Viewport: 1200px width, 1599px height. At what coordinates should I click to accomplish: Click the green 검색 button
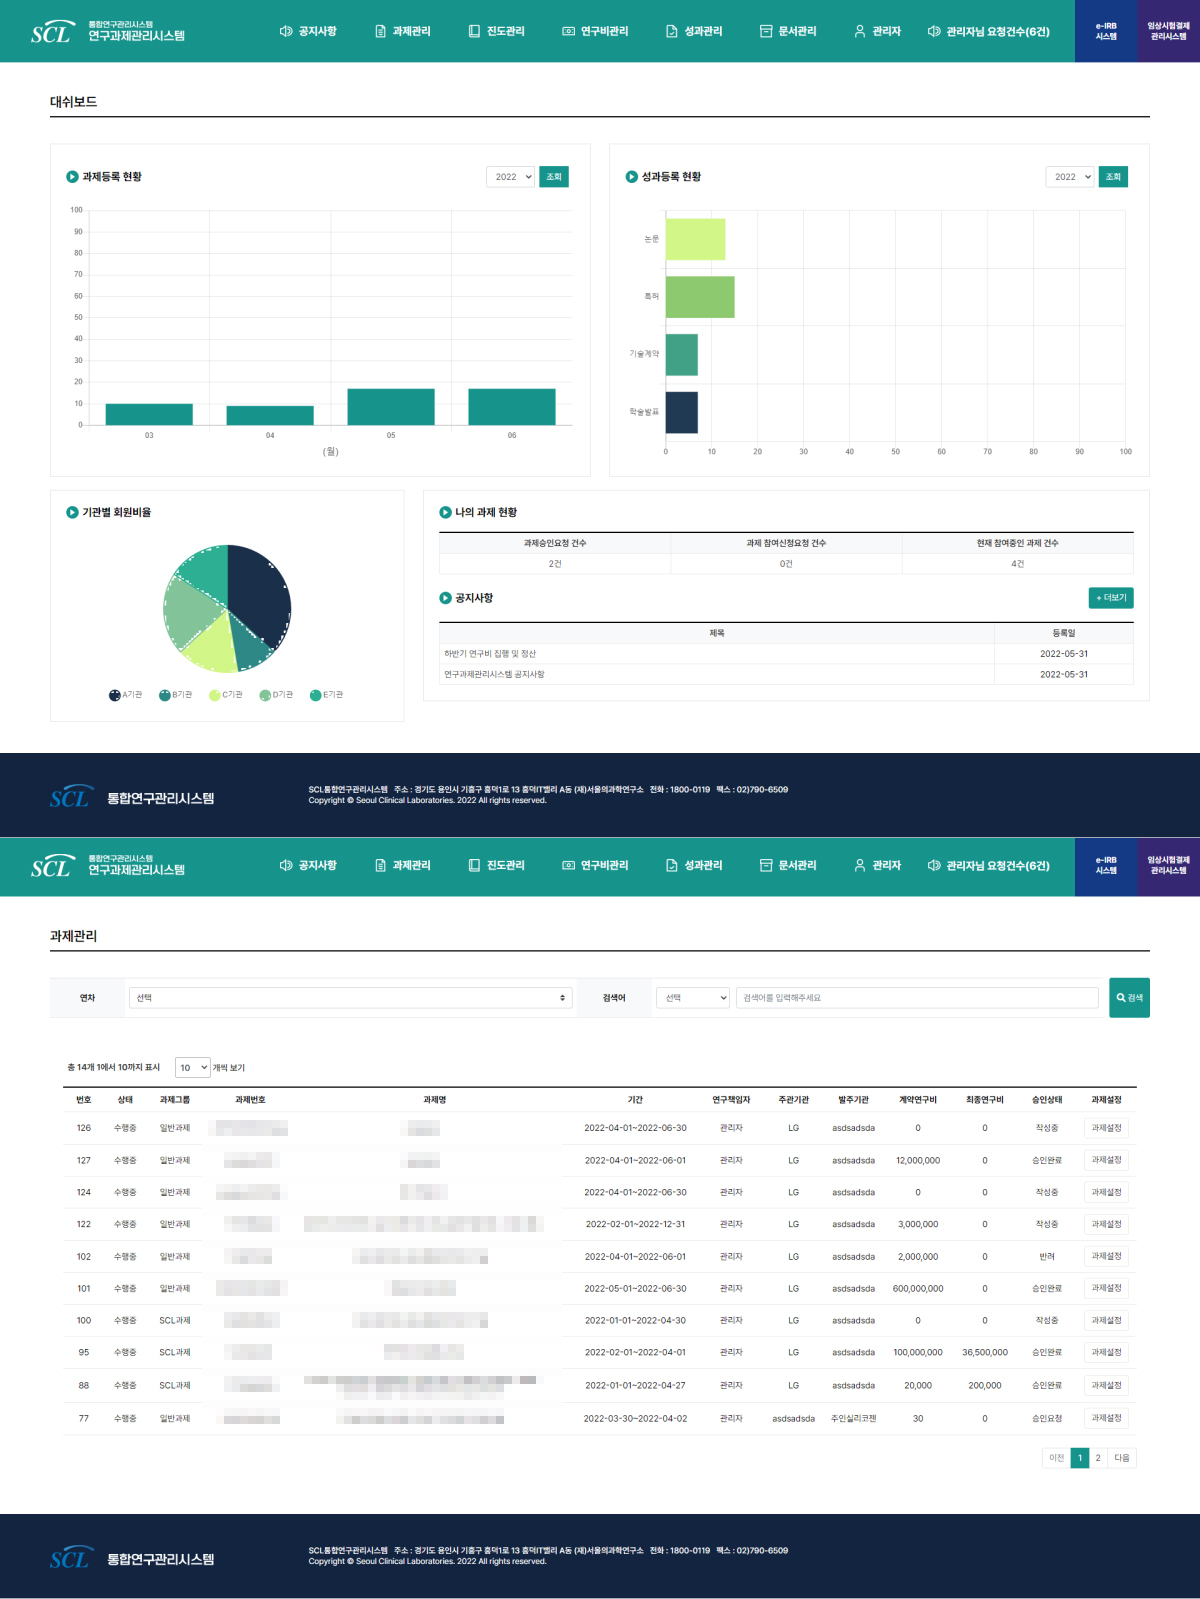tap(1129, 997)
